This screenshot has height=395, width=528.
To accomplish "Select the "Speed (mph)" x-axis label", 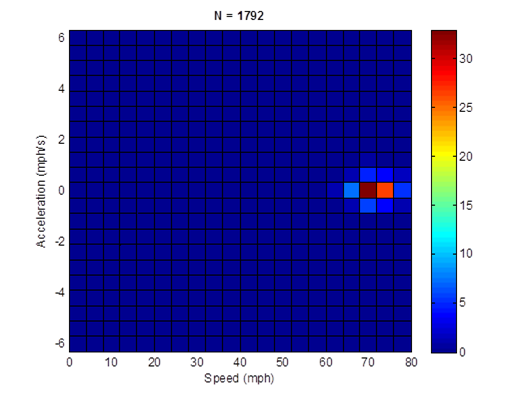I will 239,378.
